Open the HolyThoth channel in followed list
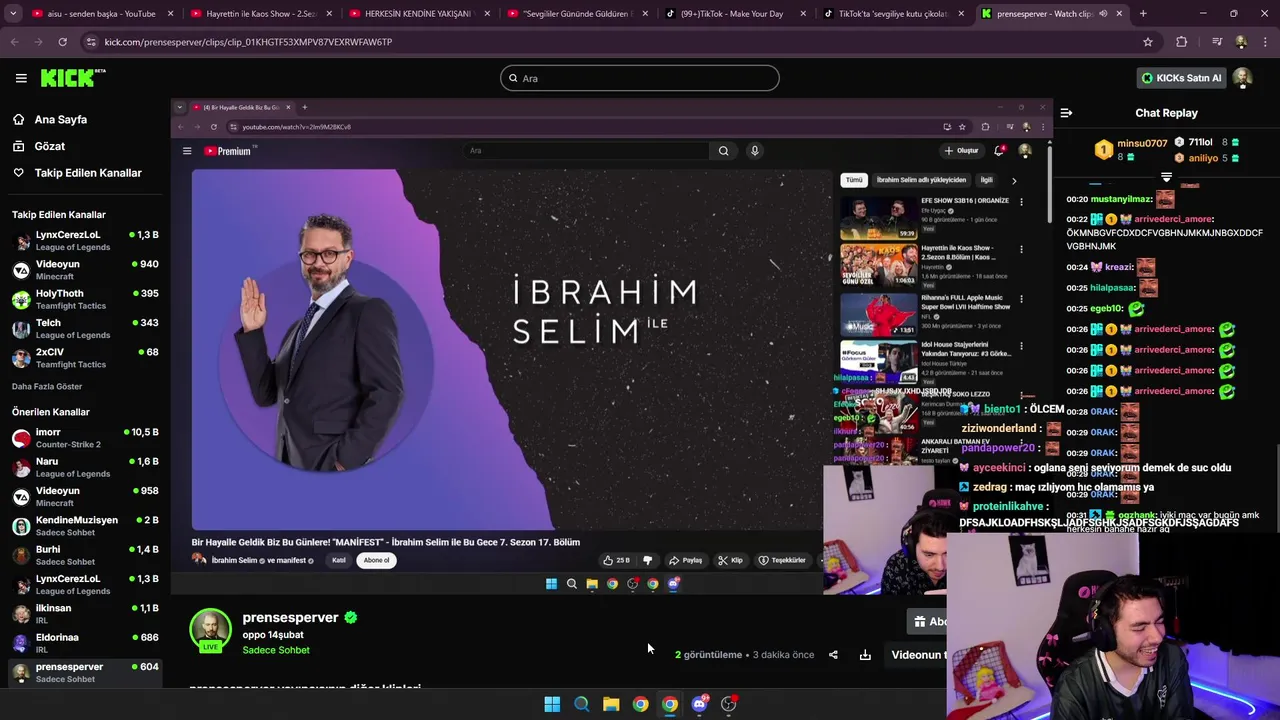Viewport: 1280px width, 720px height. (85, 300)
